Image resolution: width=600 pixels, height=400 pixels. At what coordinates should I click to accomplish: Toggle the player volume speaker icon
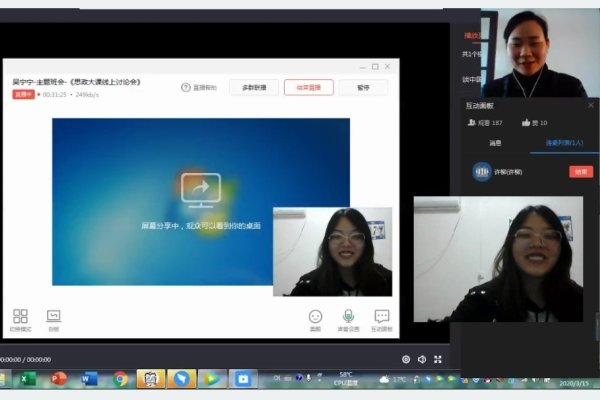click(422, 359)
